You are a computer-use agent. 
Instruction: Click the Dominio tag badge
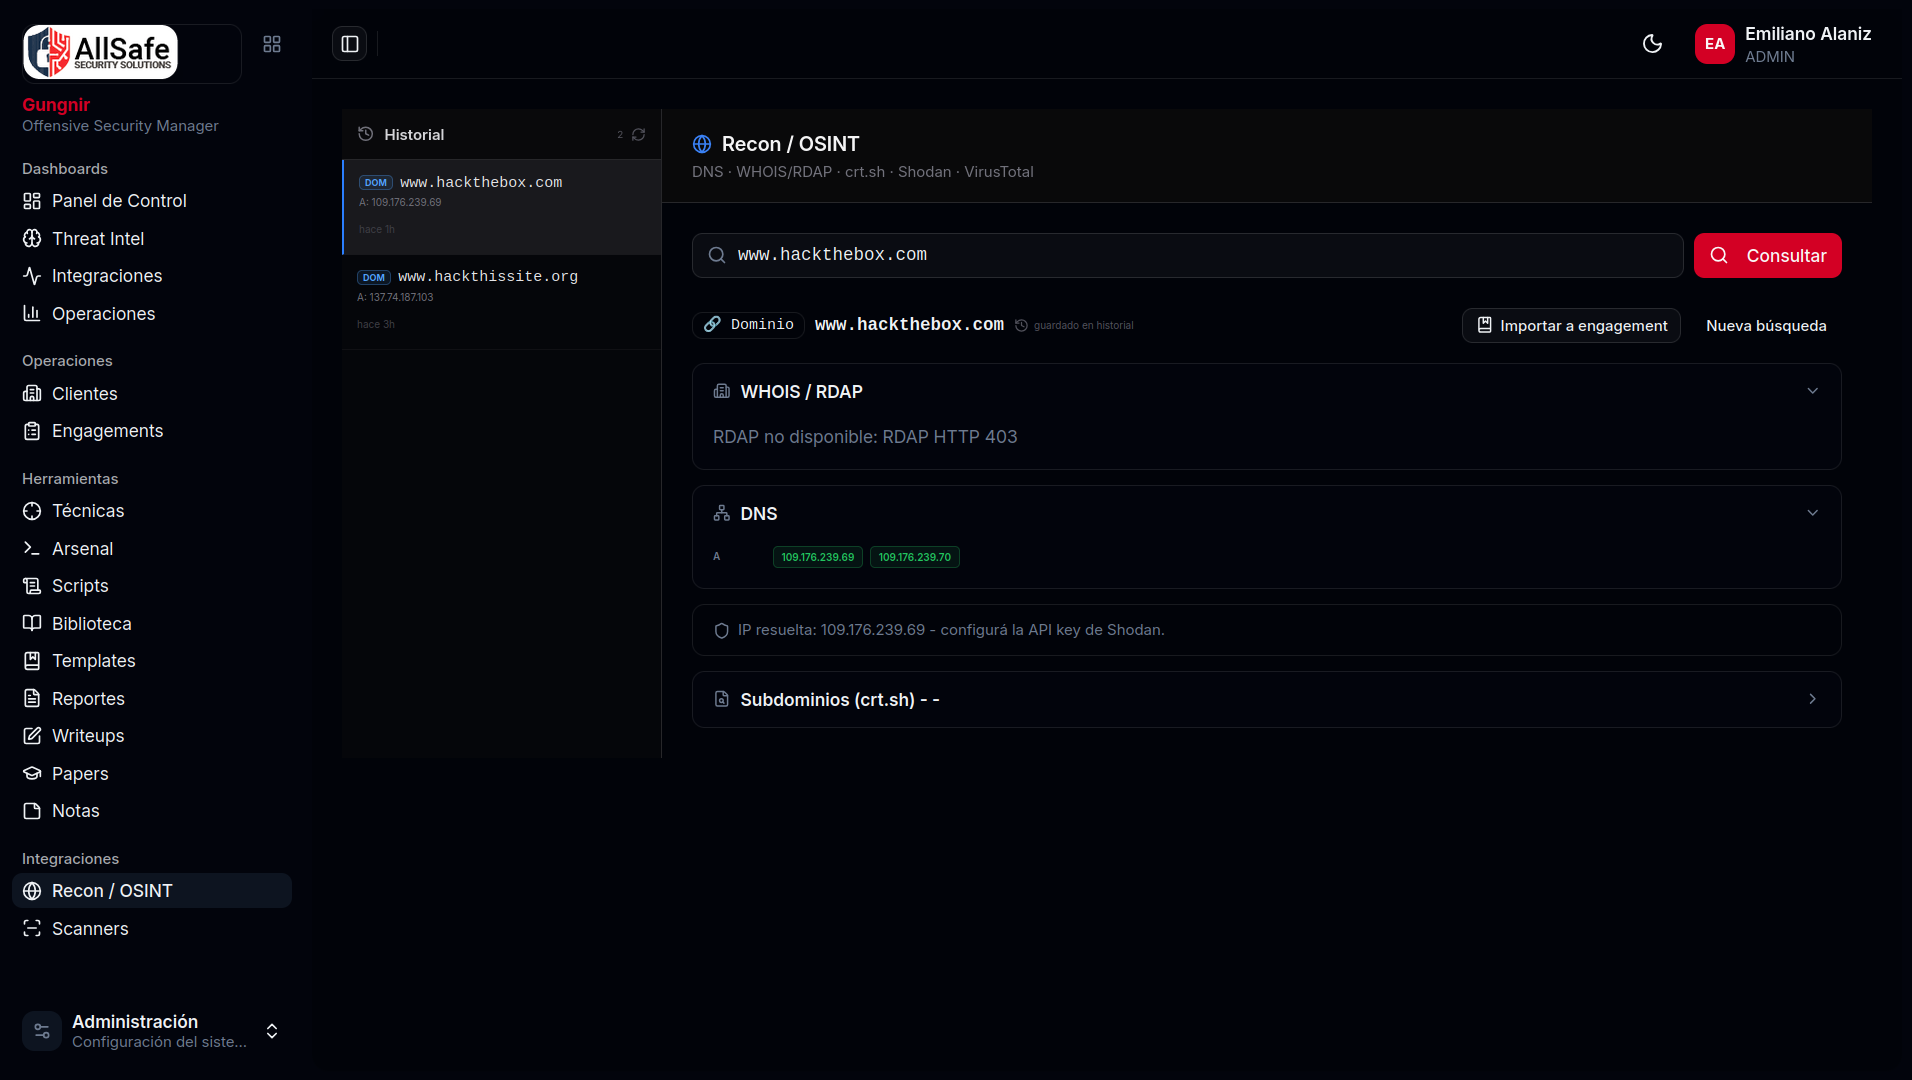748,325
